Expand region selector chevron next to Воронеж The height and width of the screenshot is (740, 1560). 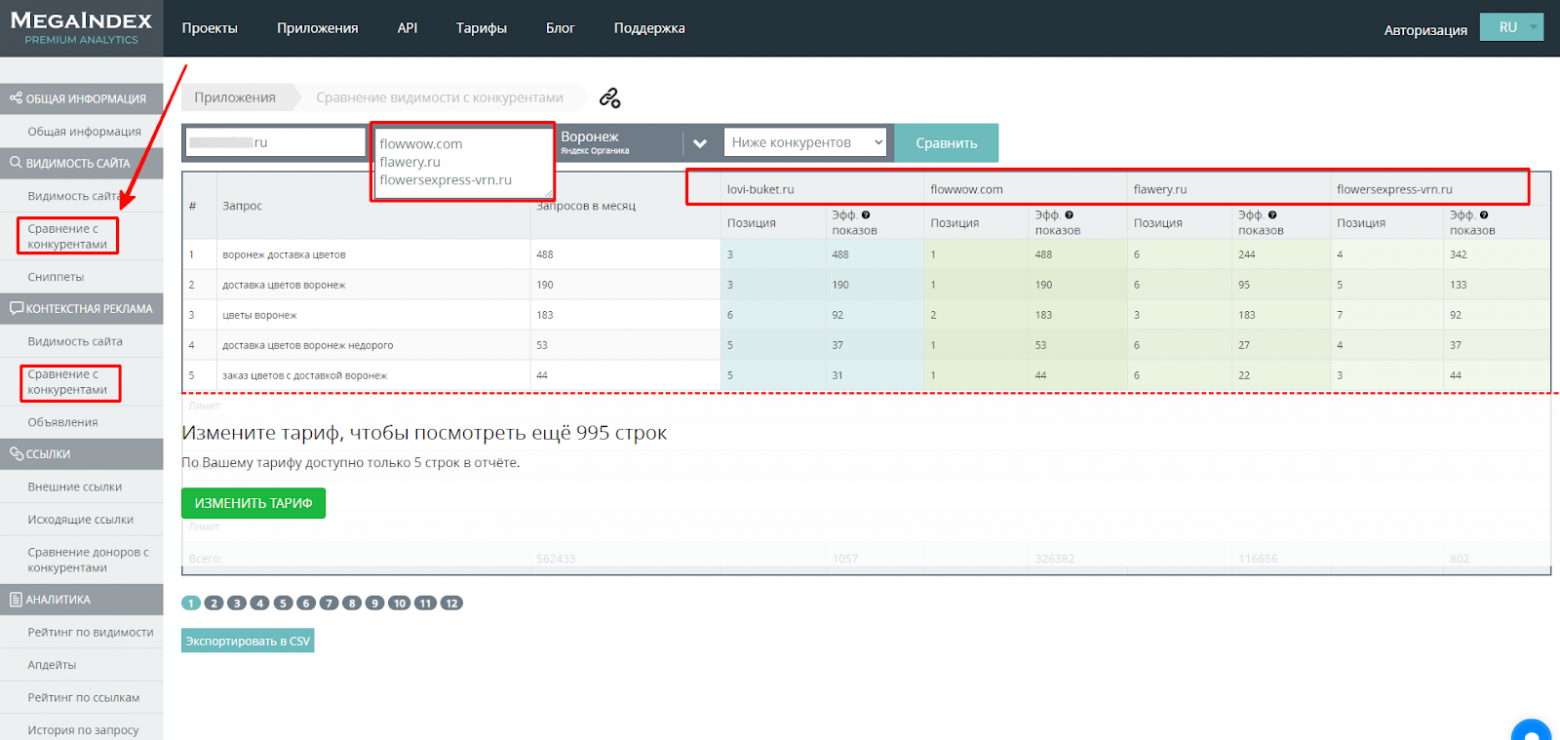[x=700, y=143]
